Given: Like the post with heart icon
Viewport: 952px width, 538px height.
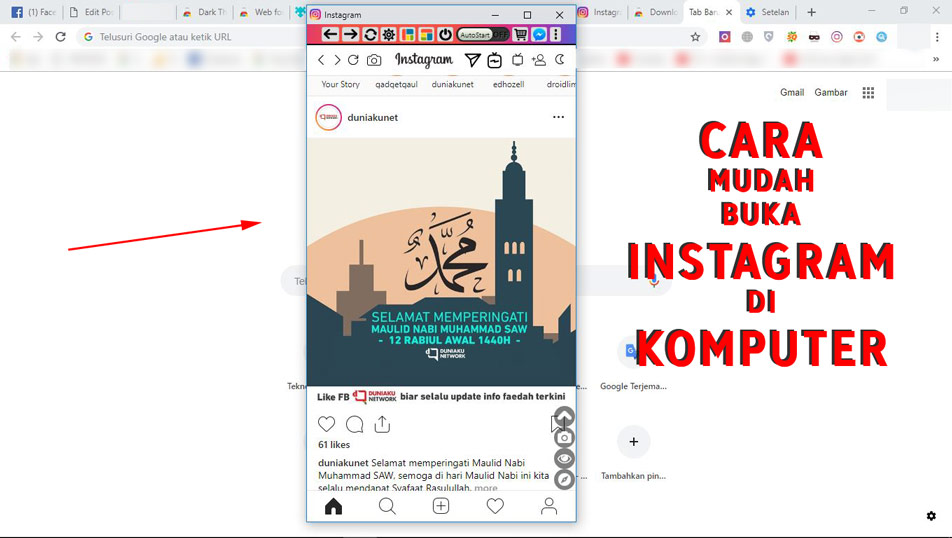Looking at the screenshot, I should point(327,424).
